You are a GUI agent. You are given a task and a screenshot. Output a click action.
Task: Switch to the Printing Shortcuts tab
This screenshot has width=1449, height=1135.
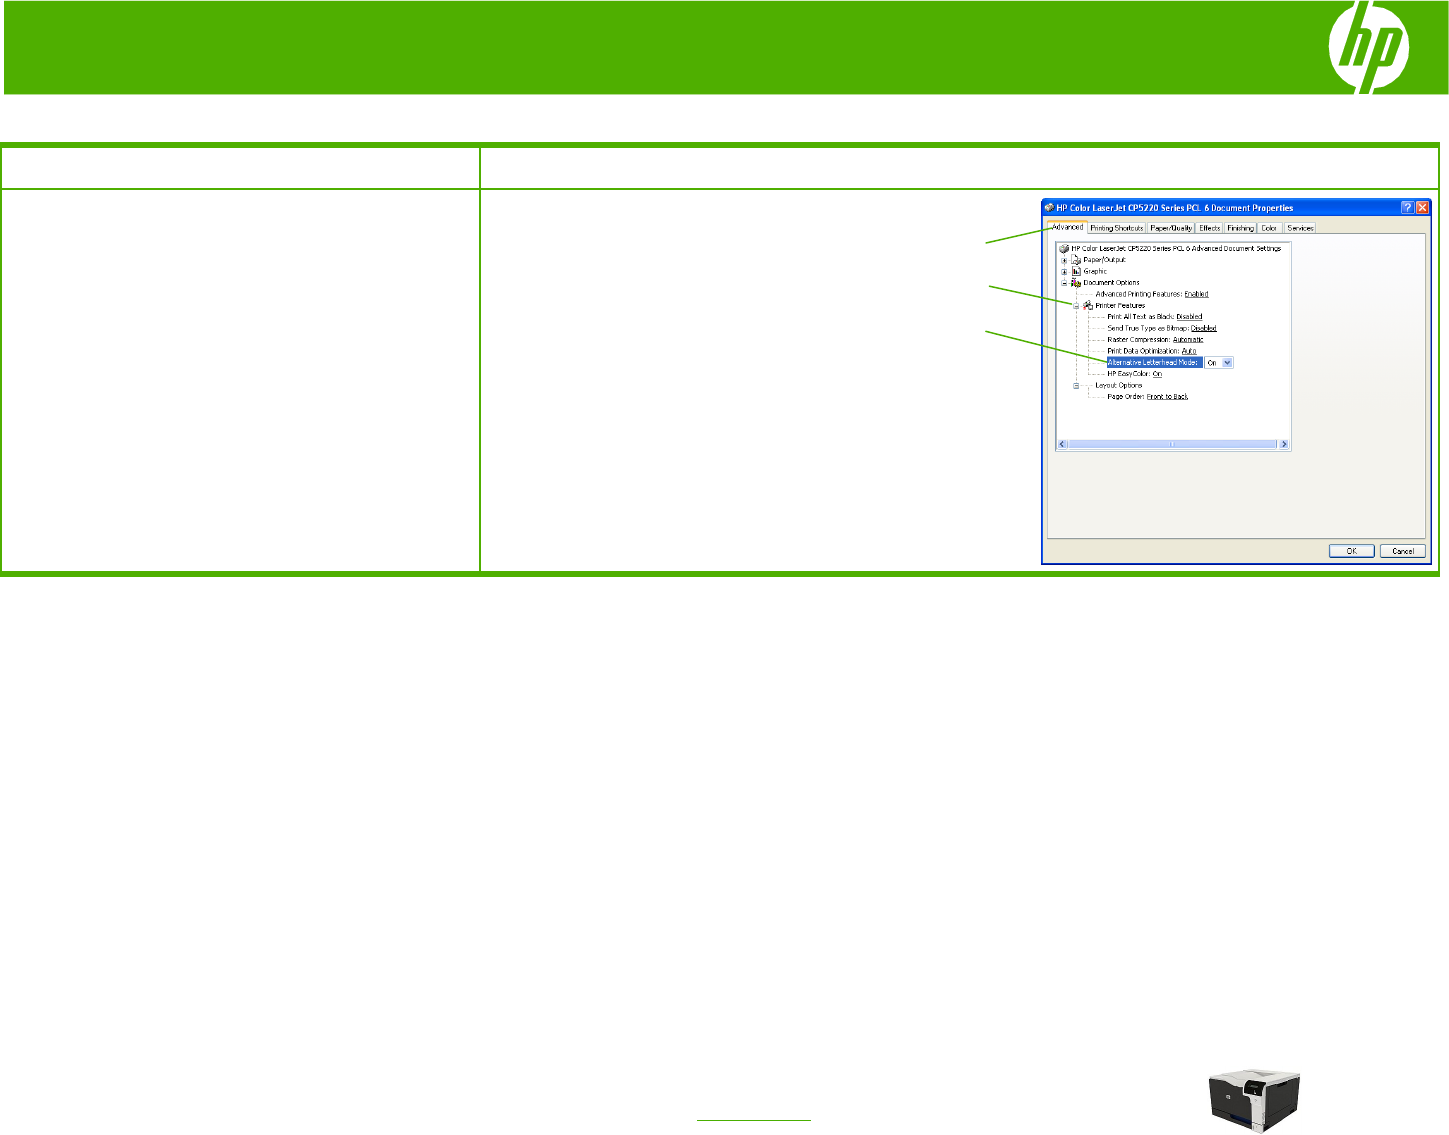1116,228
